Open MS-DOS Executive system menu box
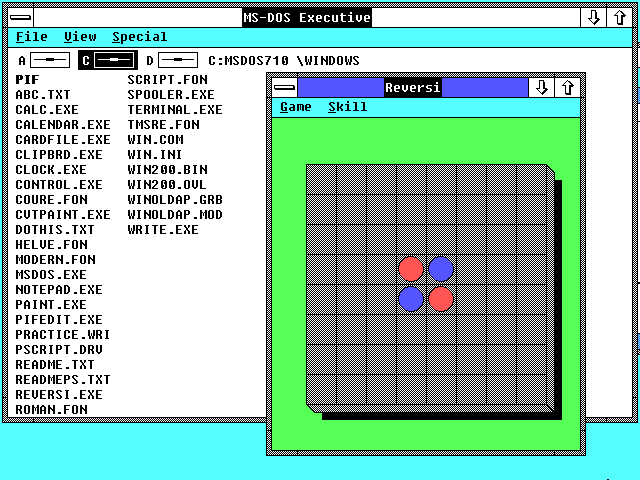The image size is (640, 480). click(20, 18)
